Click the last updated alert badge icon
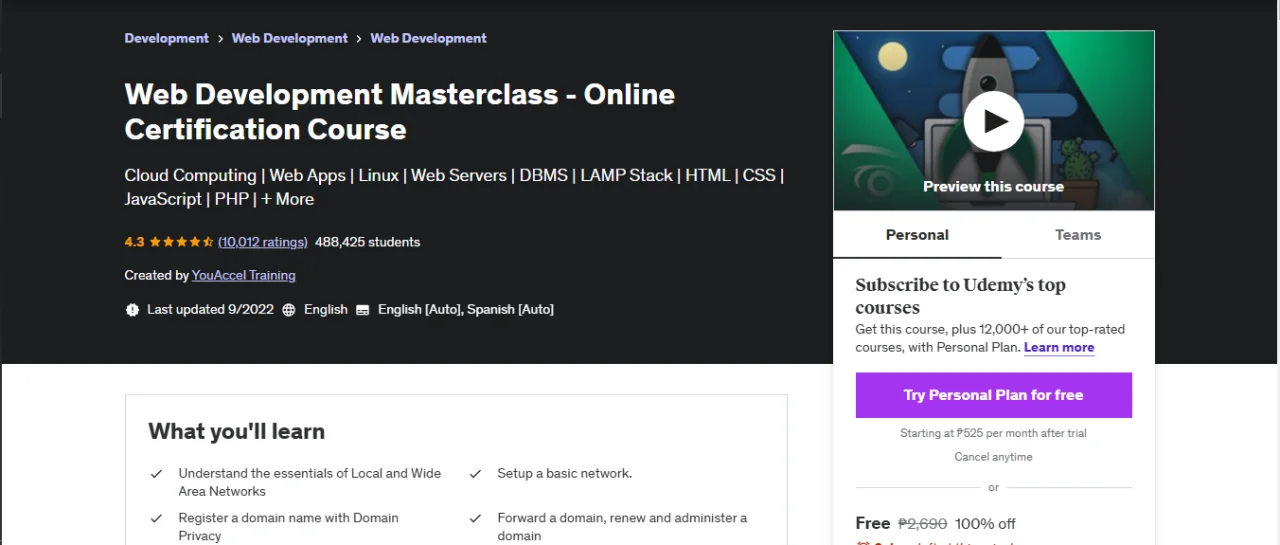1280x545 pixels. tap(132, 310)
